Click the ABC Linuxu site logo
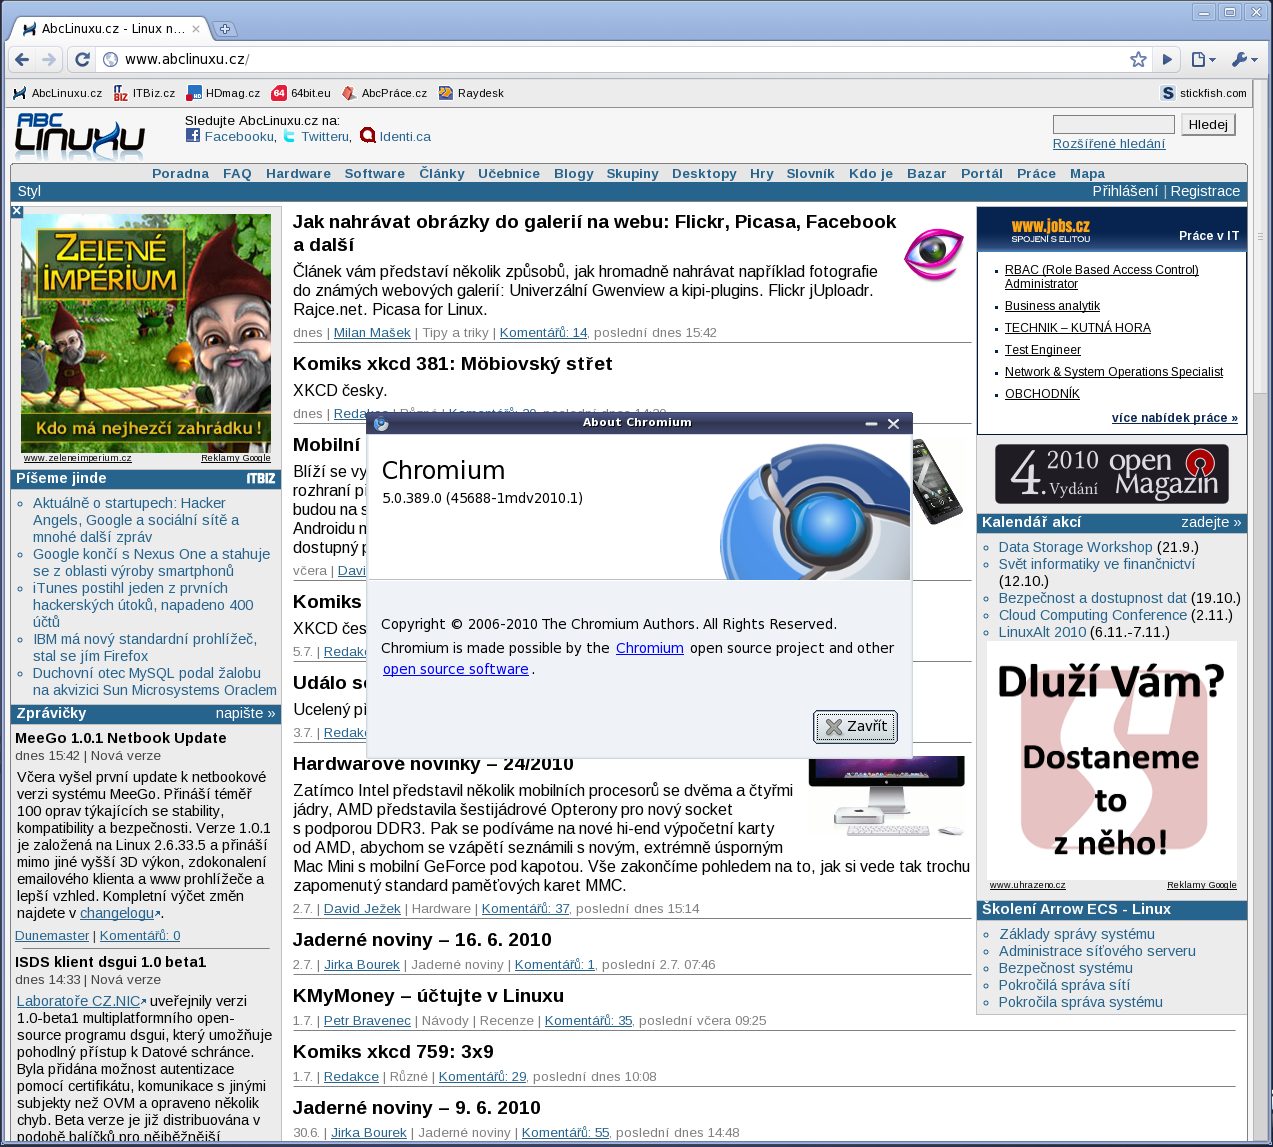 coord(80,136)
